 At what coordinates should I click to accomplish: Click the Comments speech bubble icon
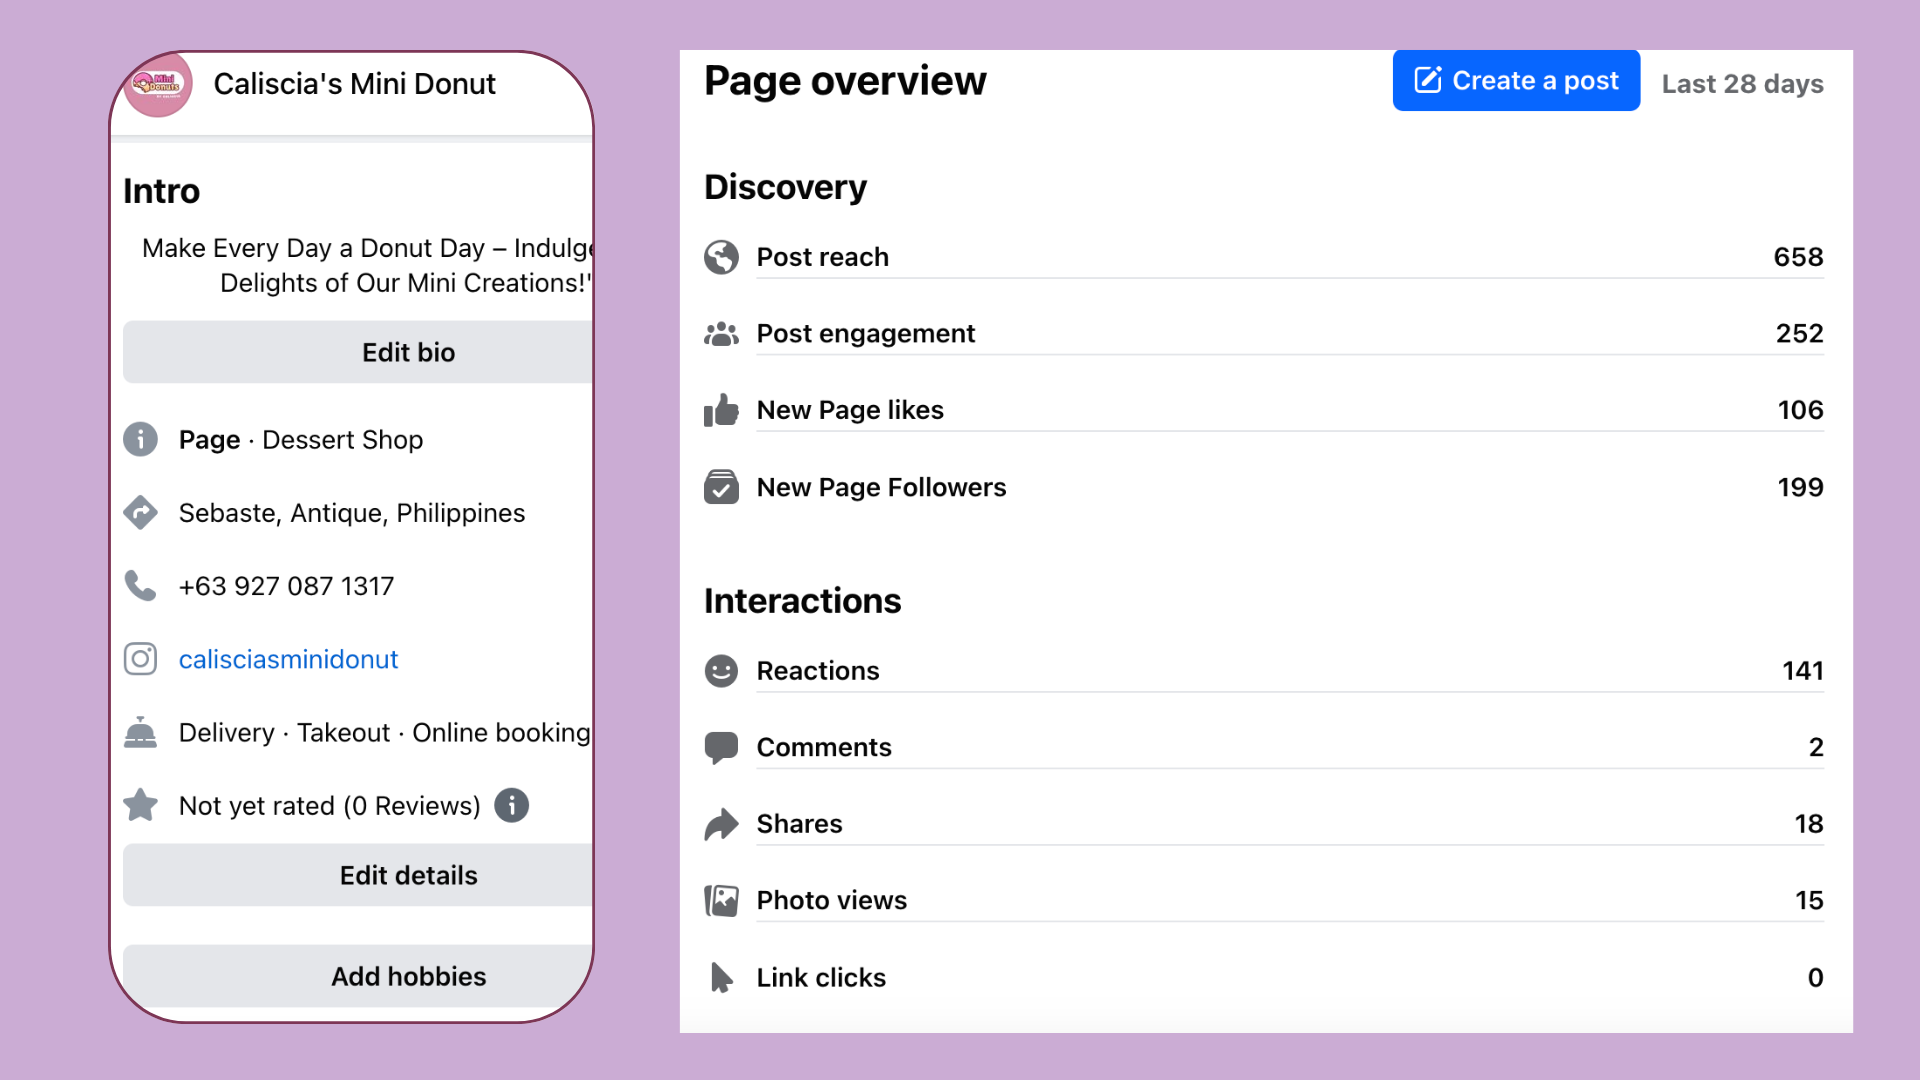[721, 748]
